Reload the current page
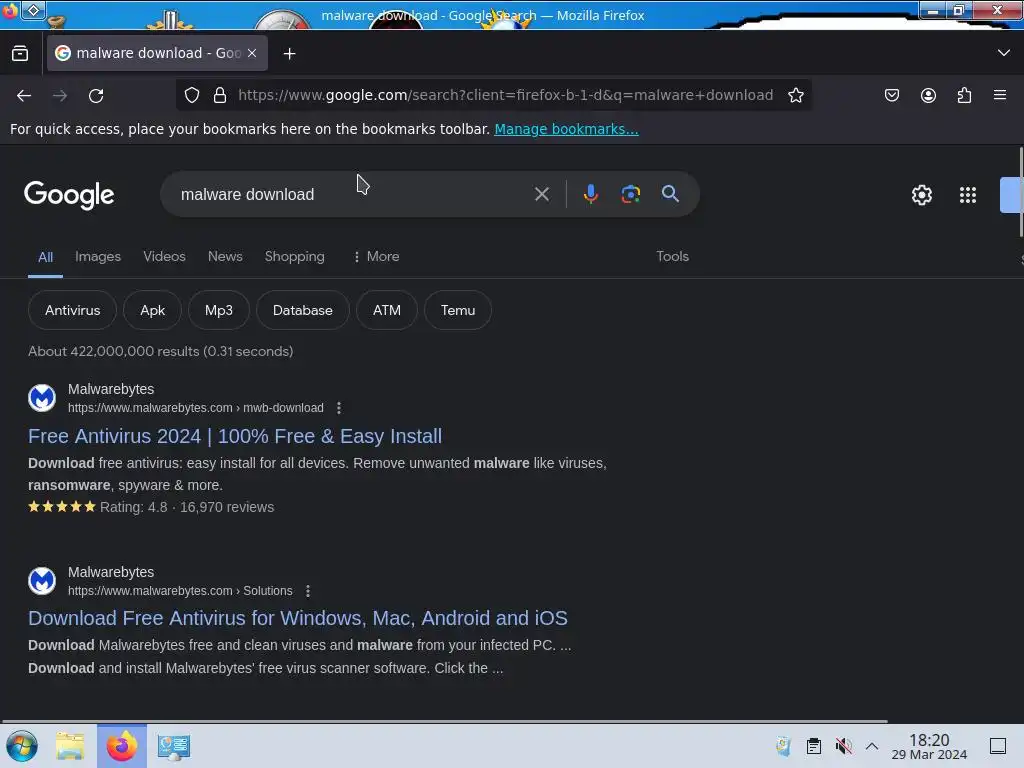The image size is (1024, 768). [96, 95]
